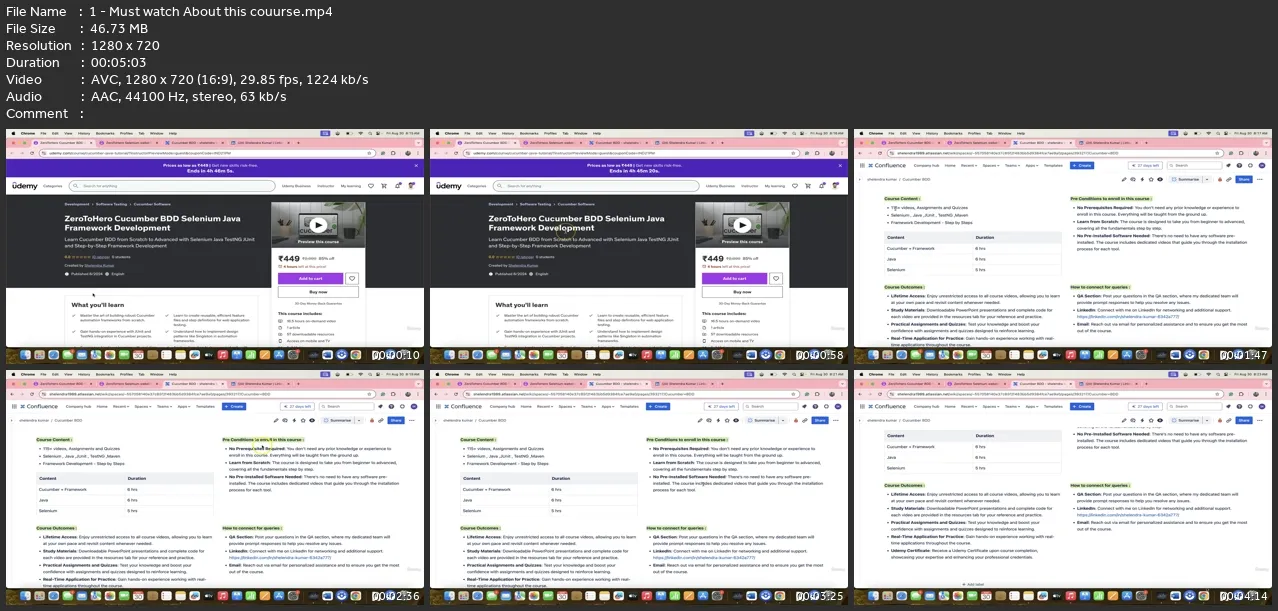The width and height of the screenshot is (1278, 611).
Task: Open Categories menu in 0:00:10 frame
Action: pos(52,186)
